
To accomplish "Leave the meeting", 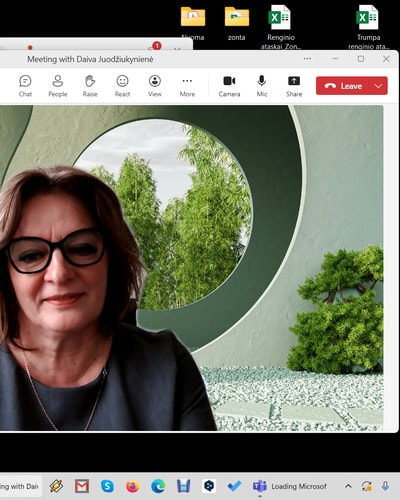I will (343, 86).
